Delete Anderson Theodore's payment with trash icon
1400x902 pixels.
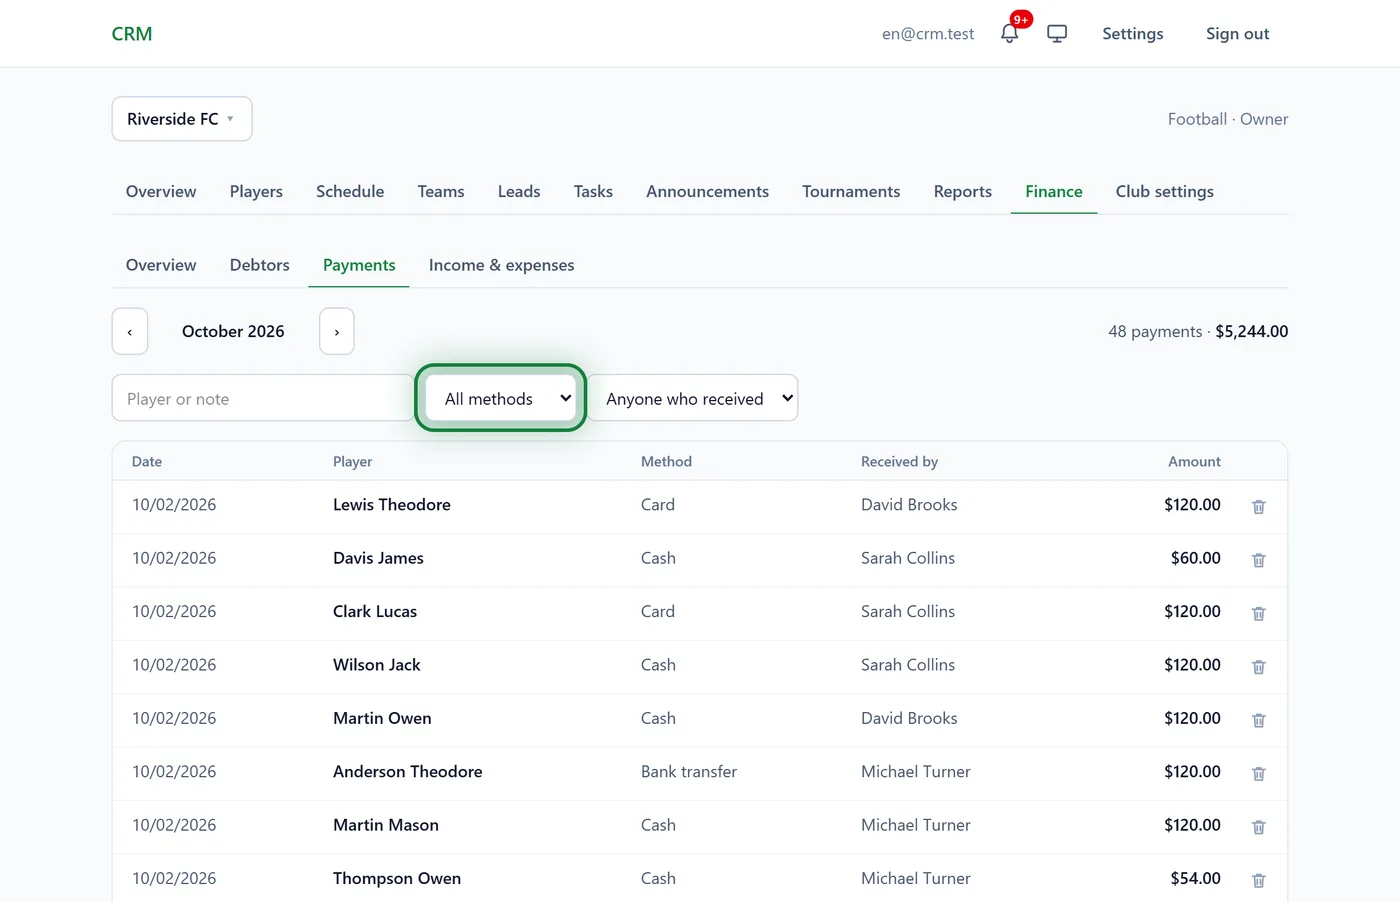click(1259, 773)
